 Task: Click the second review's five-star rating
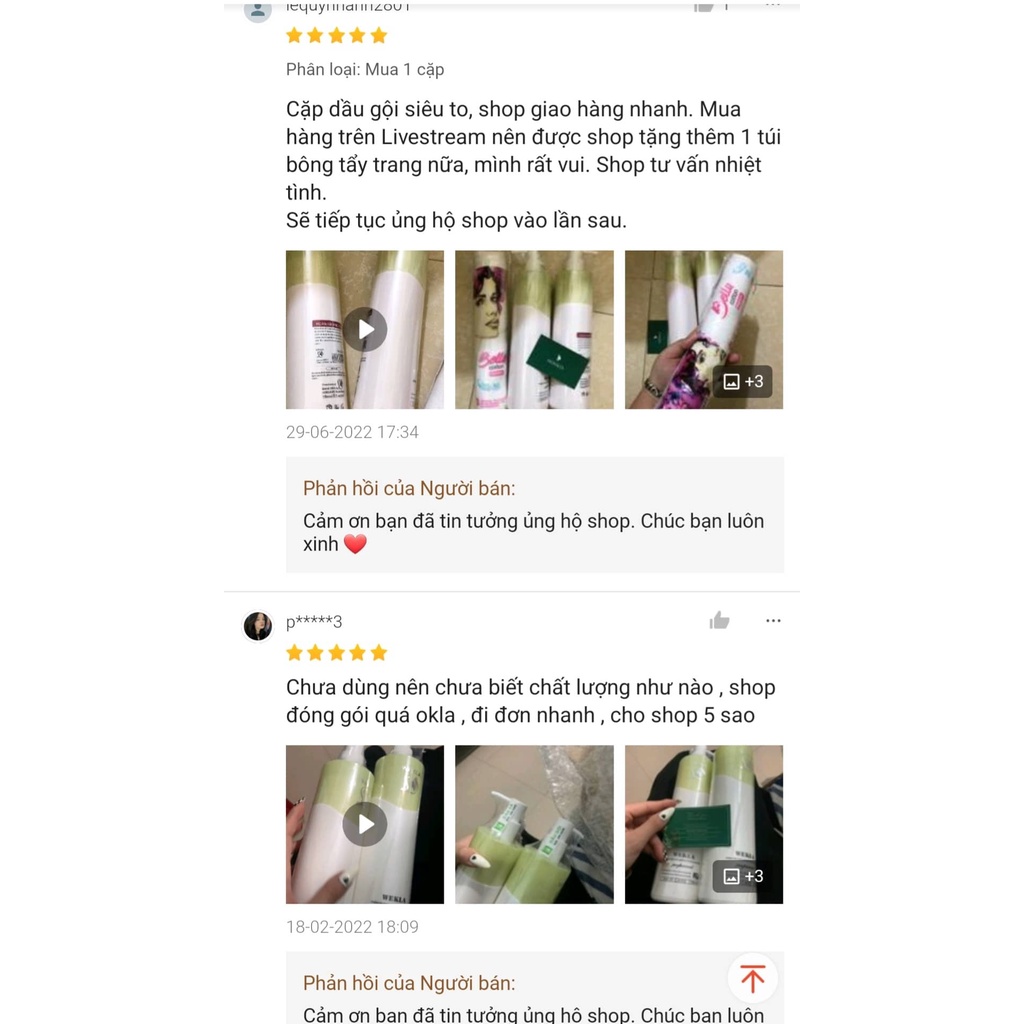point(337,652)
